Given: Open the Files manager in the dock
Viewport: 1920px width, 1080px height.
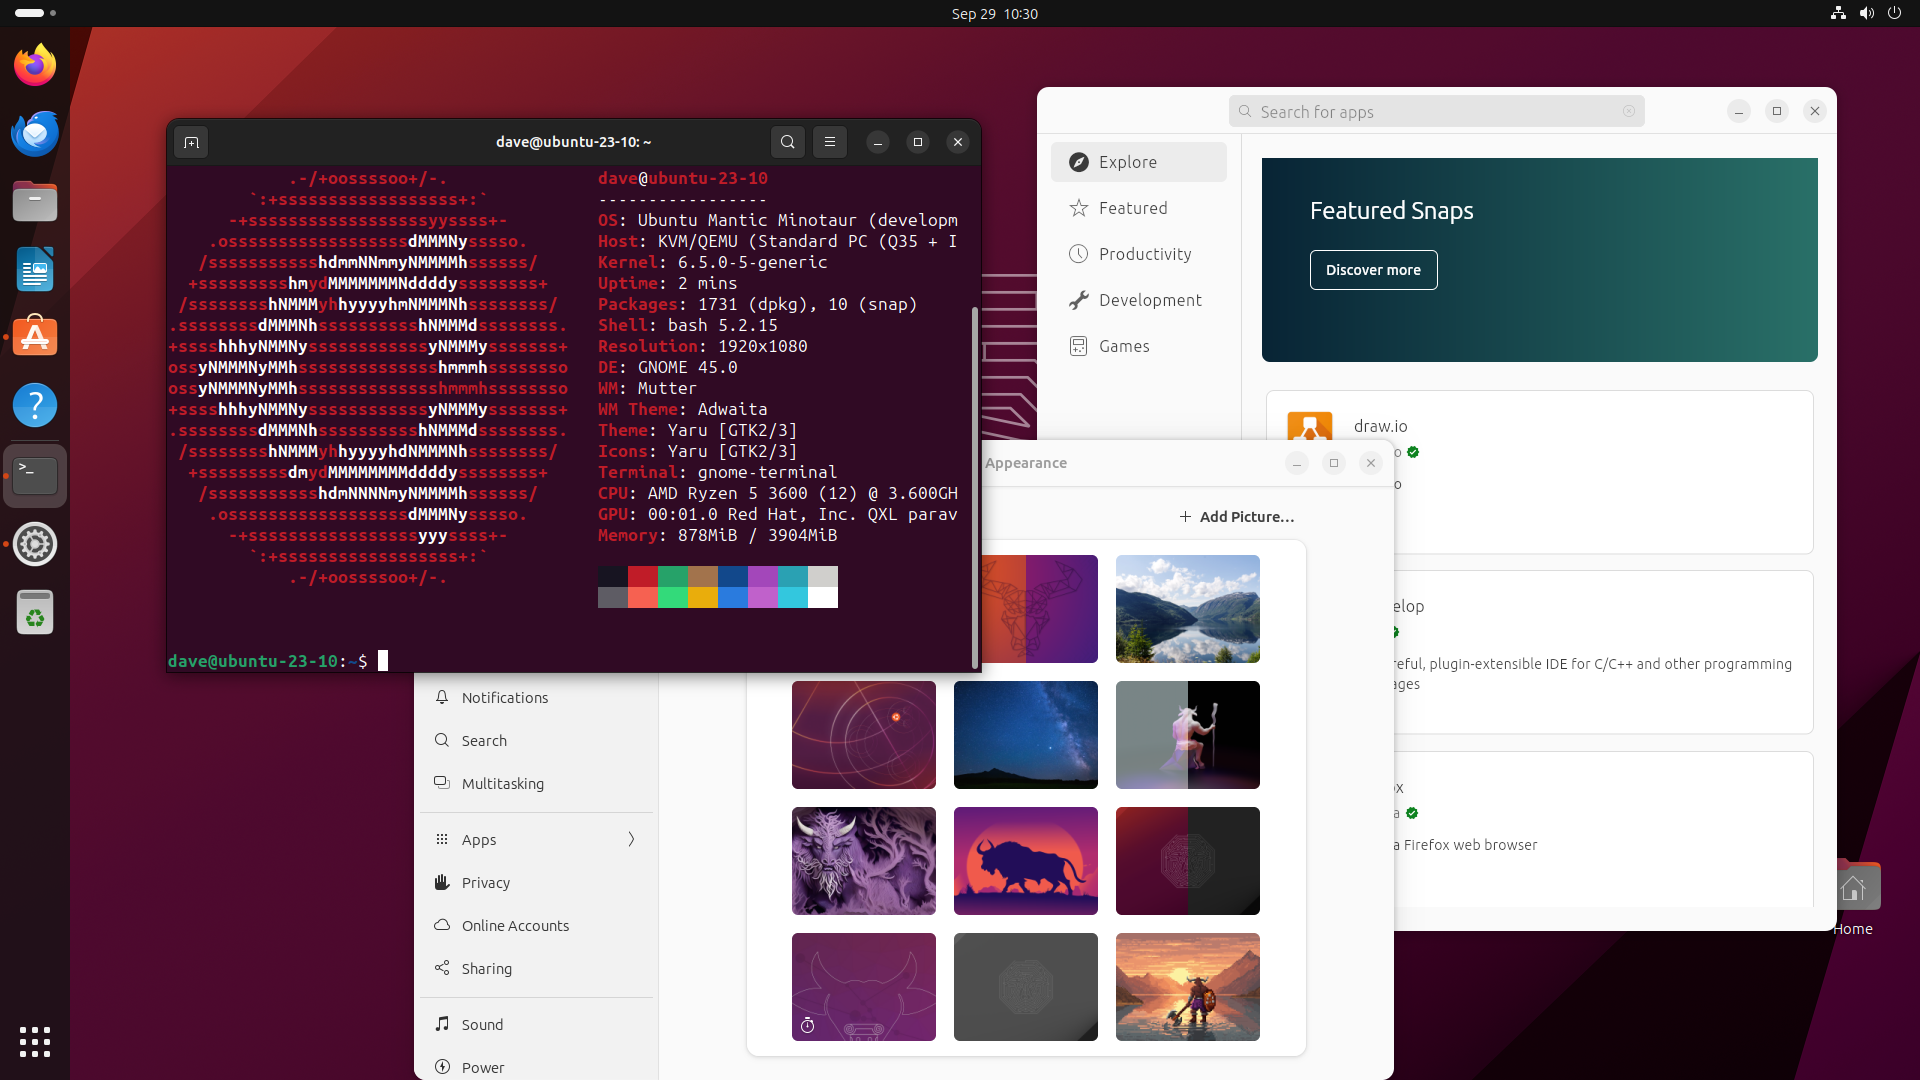Looking at the screenshot, I should tap(35, 202).
